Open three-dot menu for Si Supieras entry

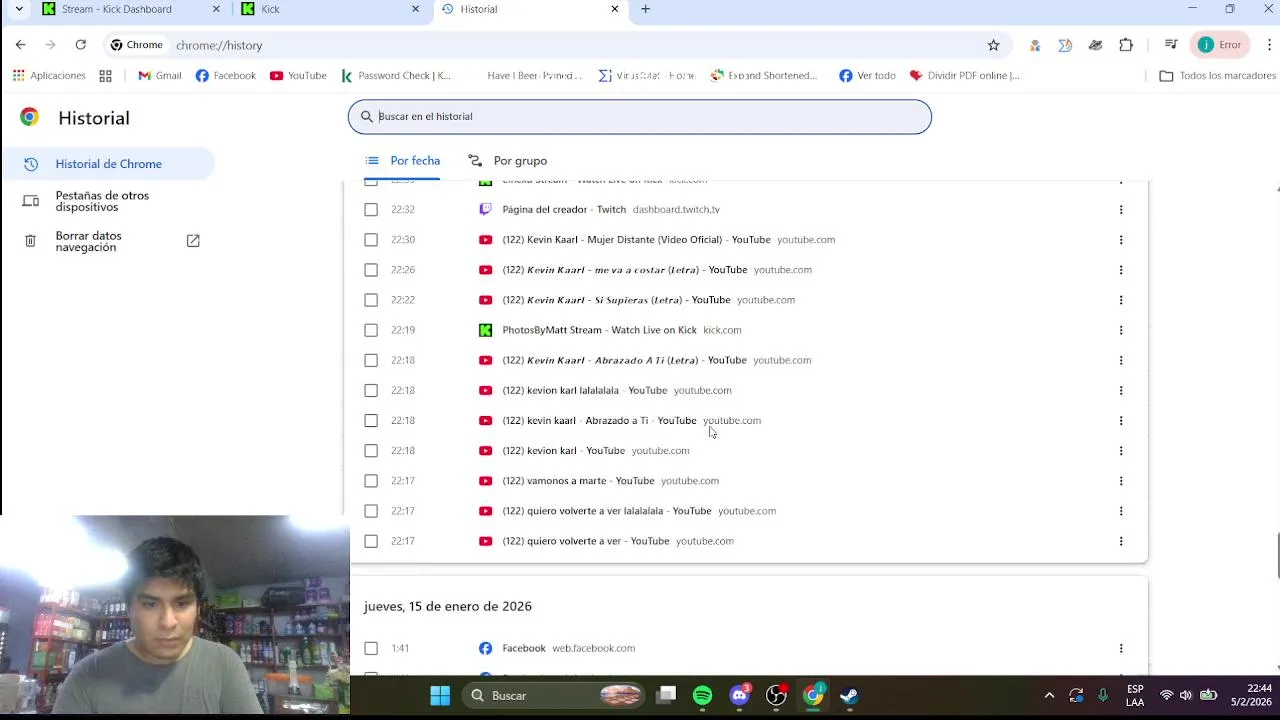coord(1121,300)
